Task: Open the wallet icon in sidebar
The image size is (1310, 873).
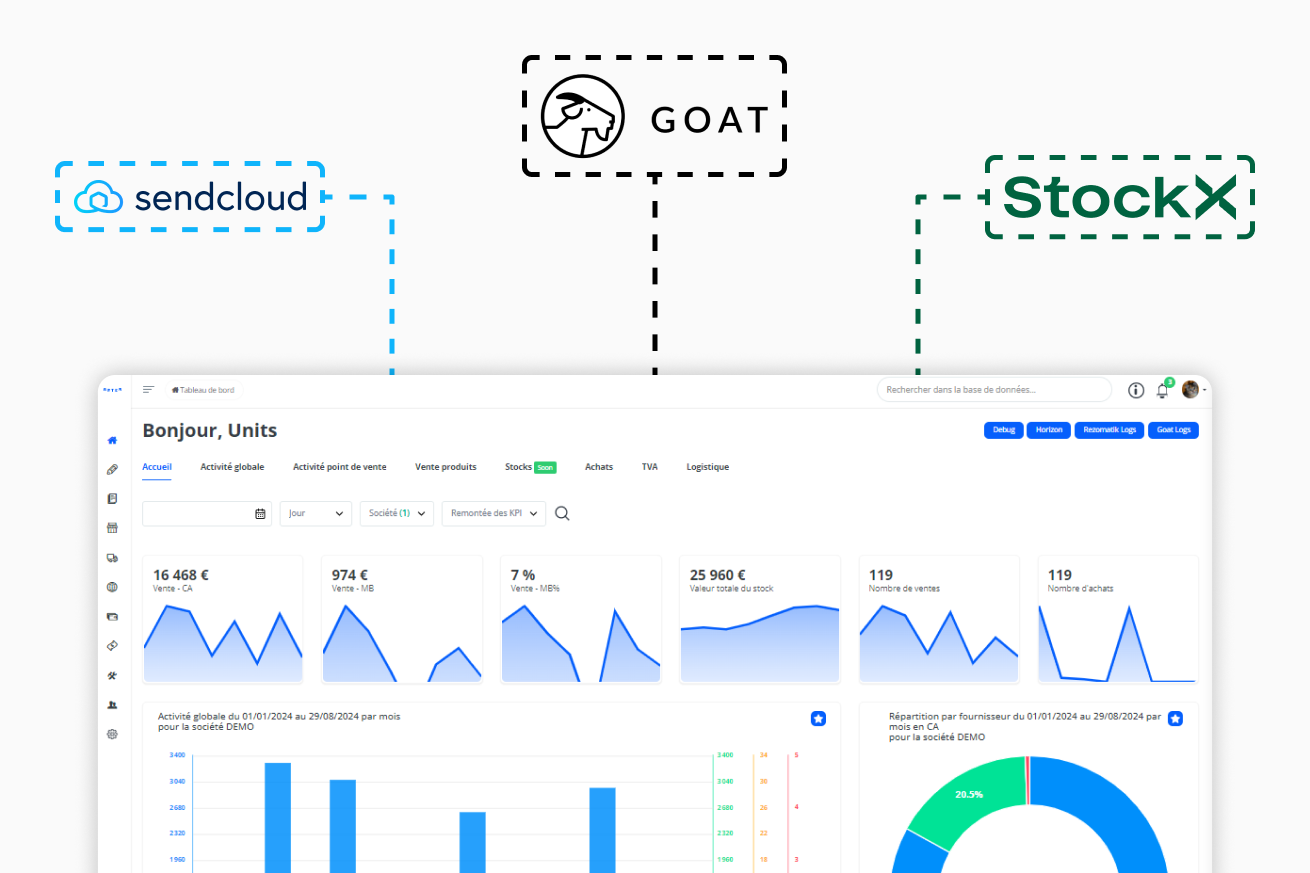Action: pyautogui.click(x=112, y=616)
